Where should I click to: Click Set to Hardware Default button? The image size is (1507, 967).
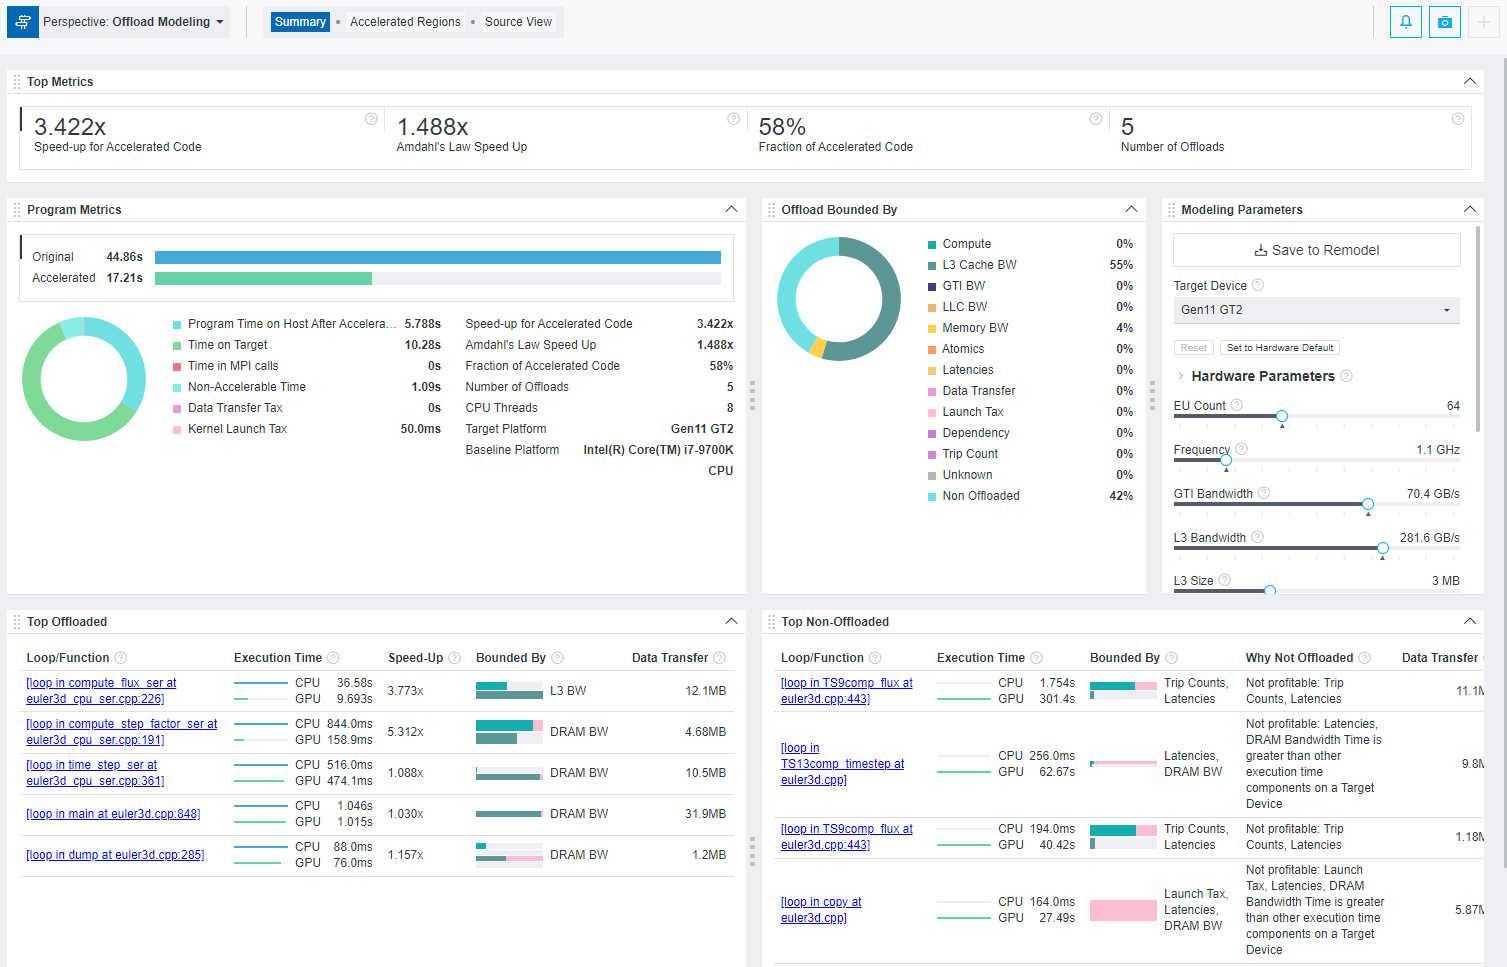pyautogui.click(x=1279, y=348)
